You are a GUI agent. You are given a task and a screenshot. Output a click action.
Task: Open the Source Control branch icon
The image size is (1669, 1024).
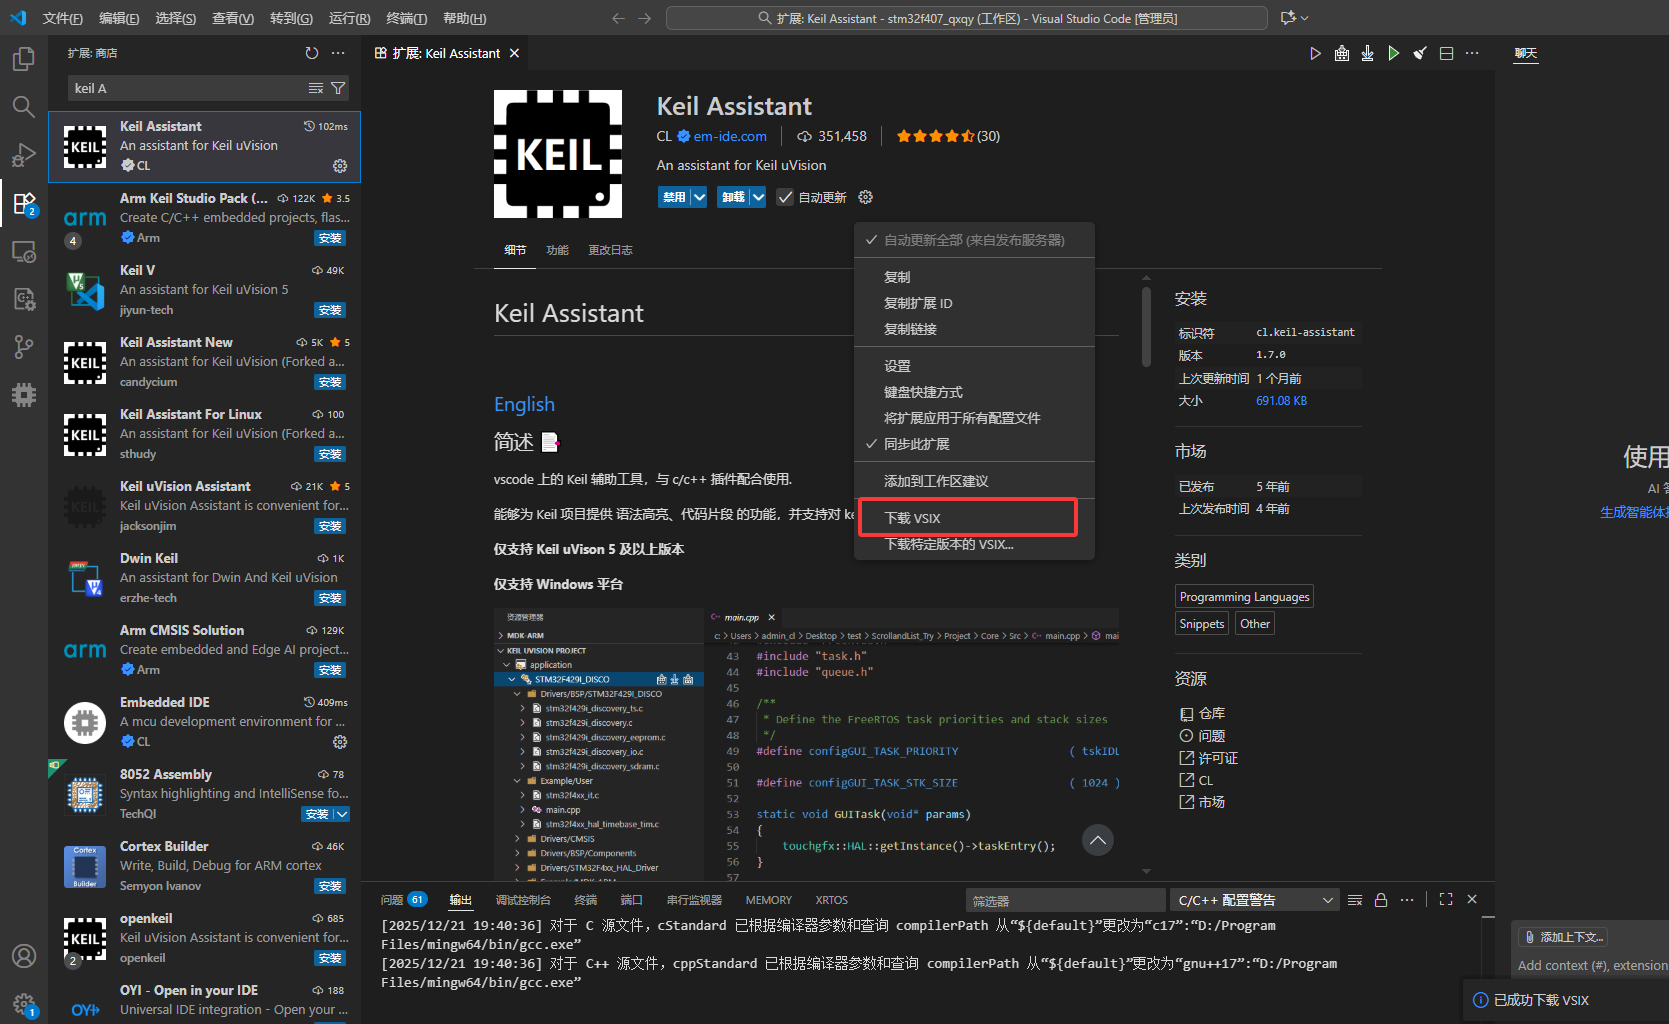[24, 347]
